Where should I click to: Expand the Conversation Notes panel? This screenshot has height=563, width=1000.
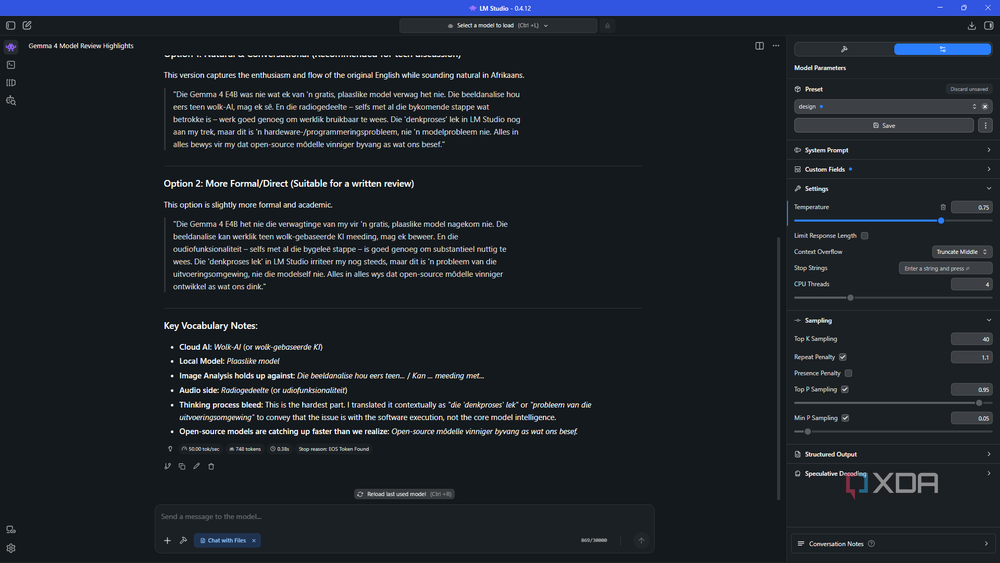point(893,544)
